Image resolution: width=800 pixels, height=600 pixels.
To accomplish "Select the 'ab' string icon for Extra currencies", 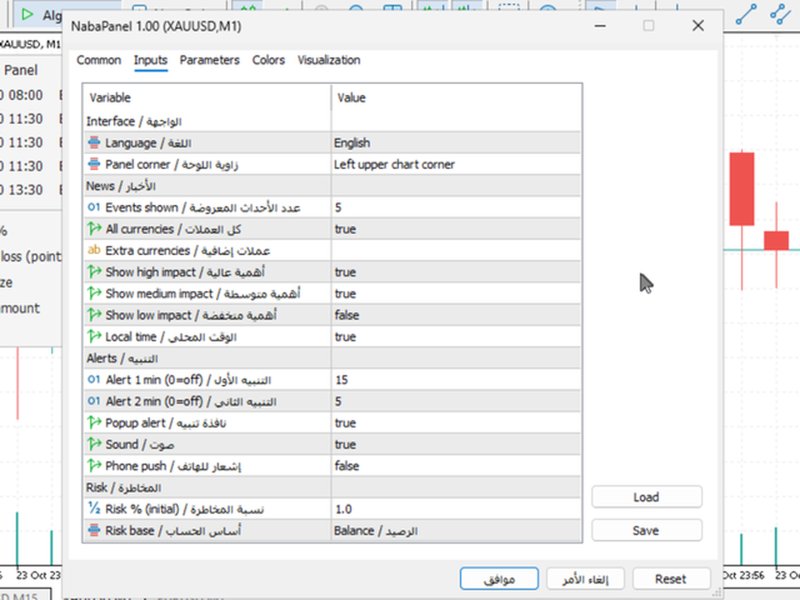I will click(94, 250).
